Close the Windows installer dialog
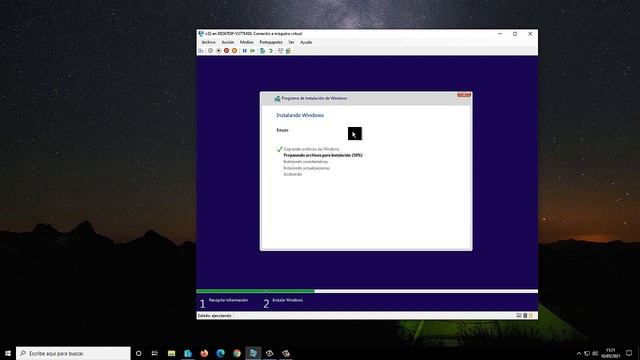The image size is (640, 360). [464, 95]
